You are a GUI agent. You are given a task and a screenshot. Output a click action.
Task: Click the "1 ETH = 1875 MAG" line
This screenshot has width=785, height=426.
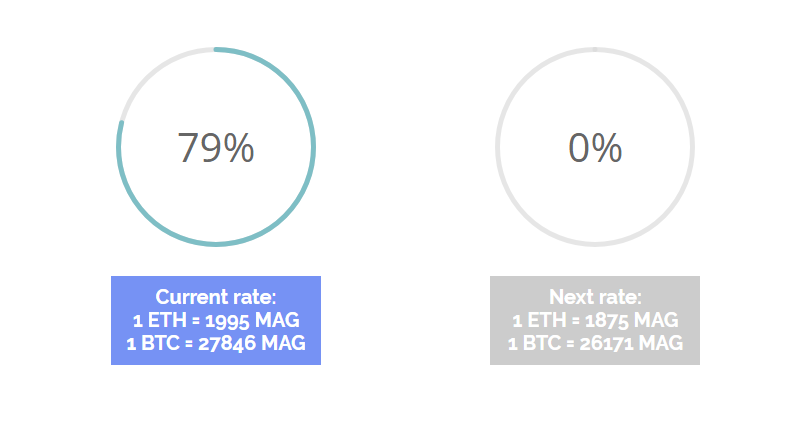[595, 320]
